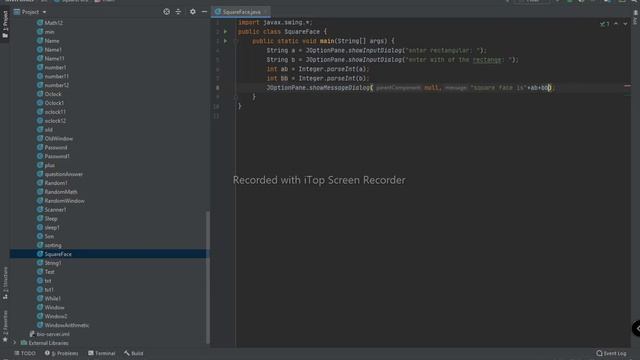The width and height of the screenshot is (640, 360).
Task: Toggle the Project side tool window tab
Action: coord(5,24)
